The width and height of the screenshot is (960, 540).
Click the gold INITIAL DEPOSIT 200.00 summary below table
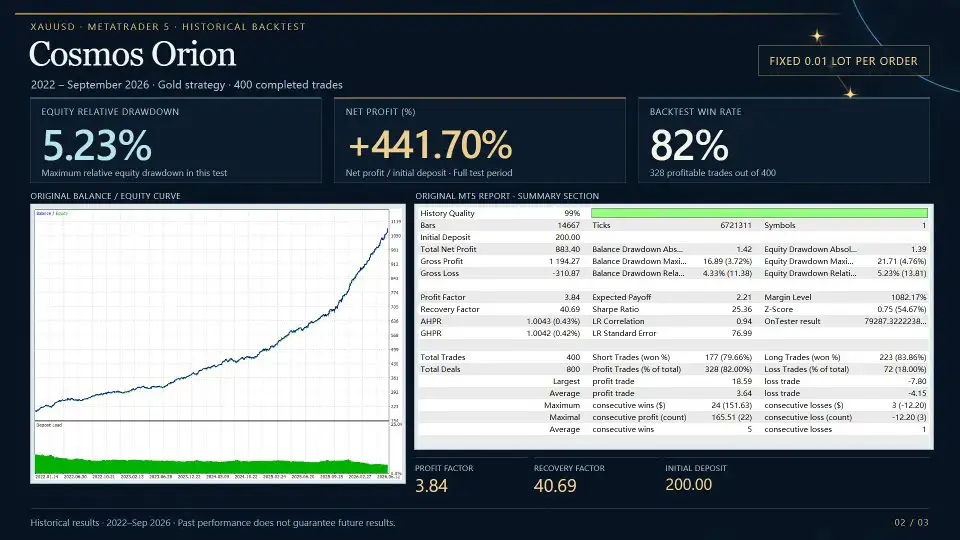click(x=696, y=478)
